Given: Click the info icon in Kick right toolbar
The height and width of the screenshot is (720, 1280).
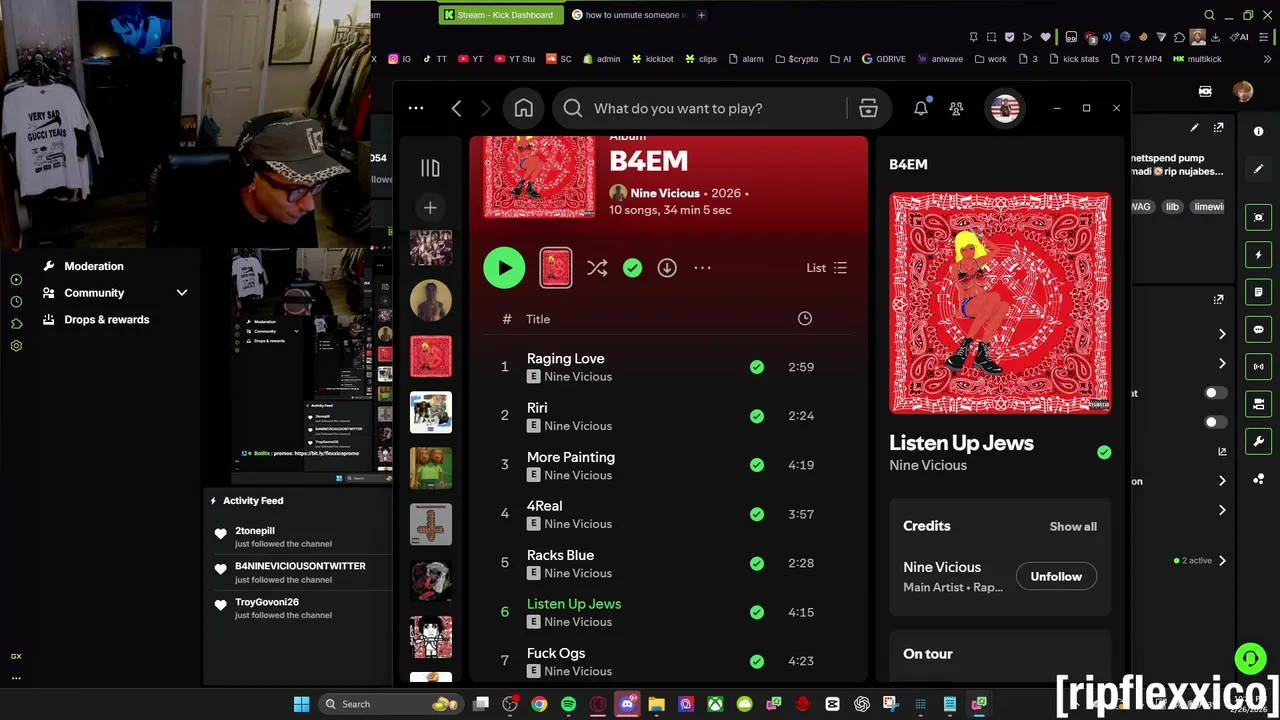Looking at the screenshot, I should pos(1258,131).
